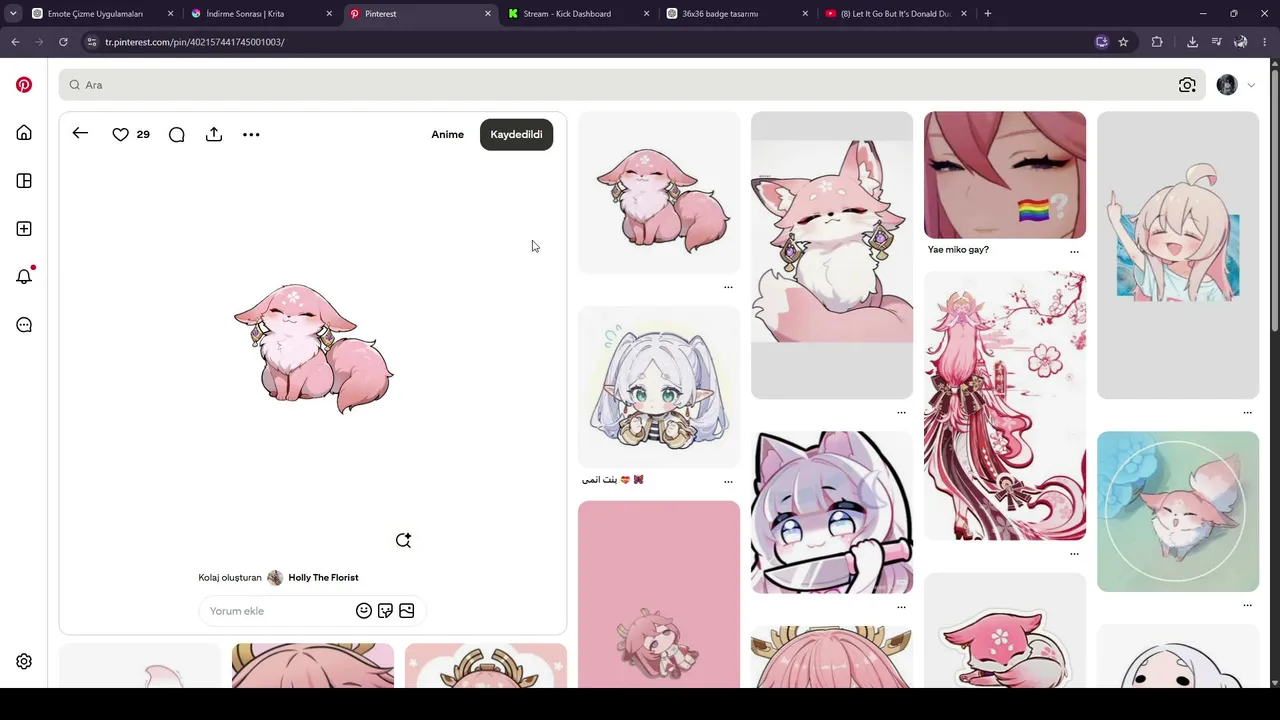Start a visual search with the camera icon
The width and height of the screenshot is (1280, 720).
pyautogui.click(x=1187, y=85)
